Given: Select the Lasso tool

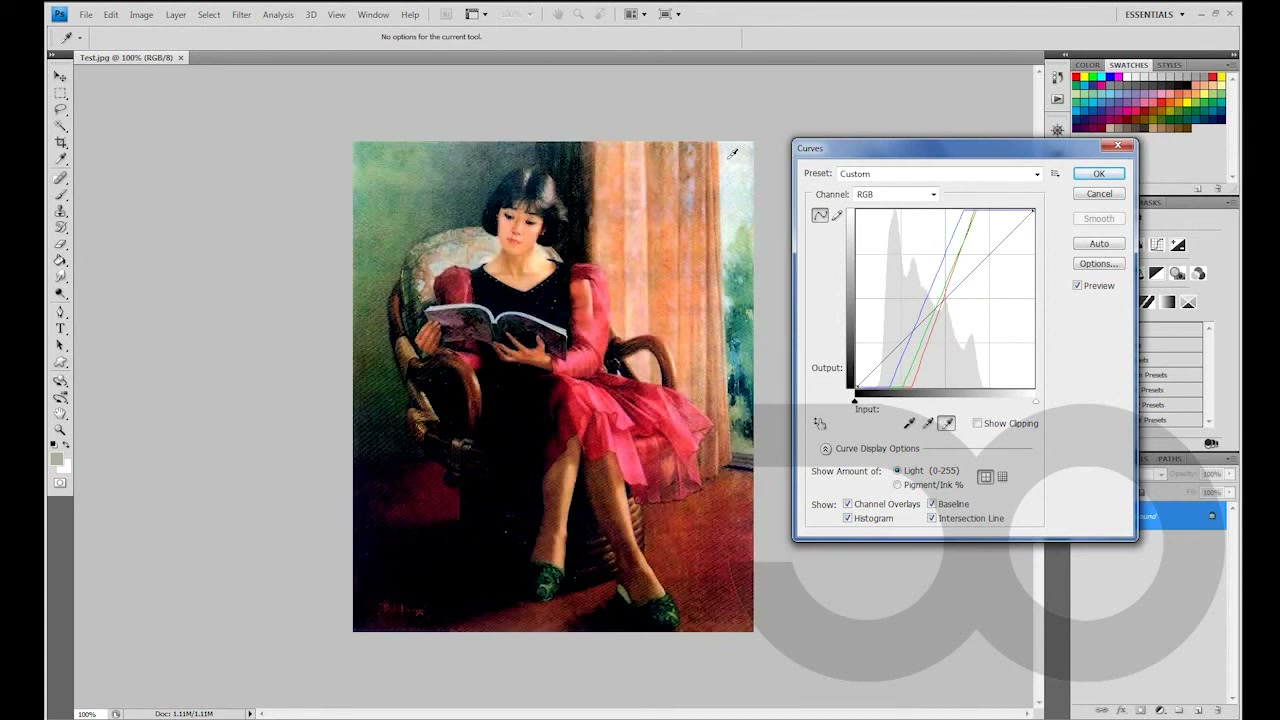Looking at the screenshot, I should pos(60,110).
